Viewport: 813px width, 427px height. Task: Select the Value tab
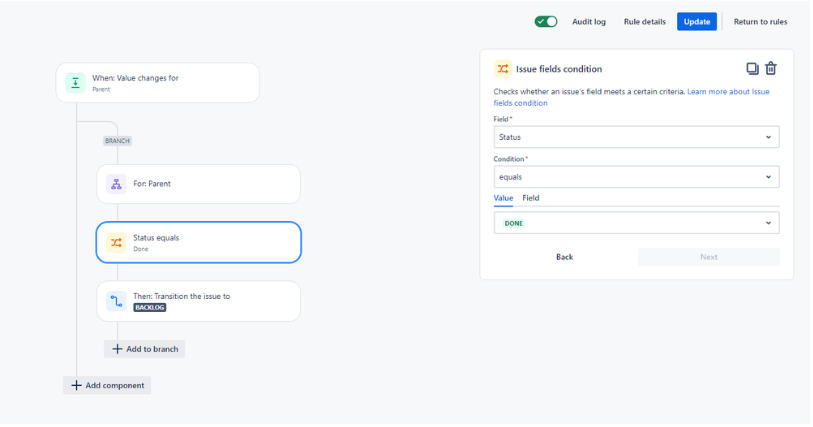(503, 198)
